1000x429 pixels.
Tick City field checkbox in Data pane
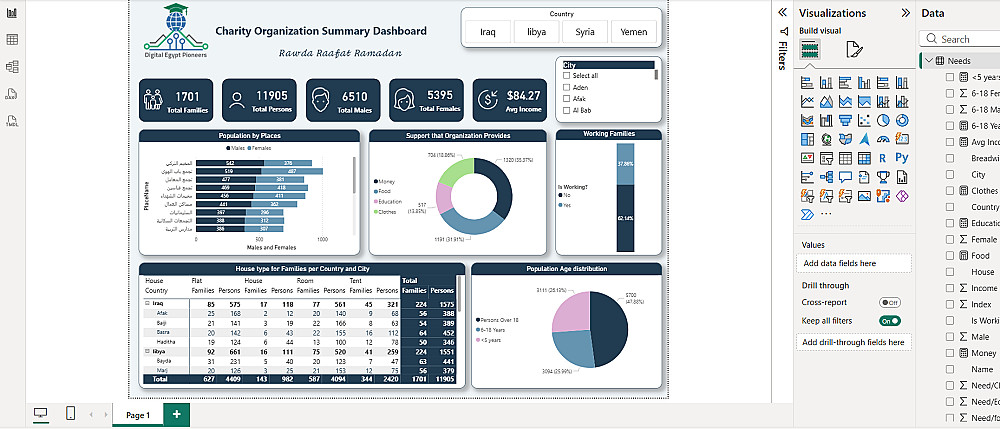pyautogui.click(x=950, y=174)
